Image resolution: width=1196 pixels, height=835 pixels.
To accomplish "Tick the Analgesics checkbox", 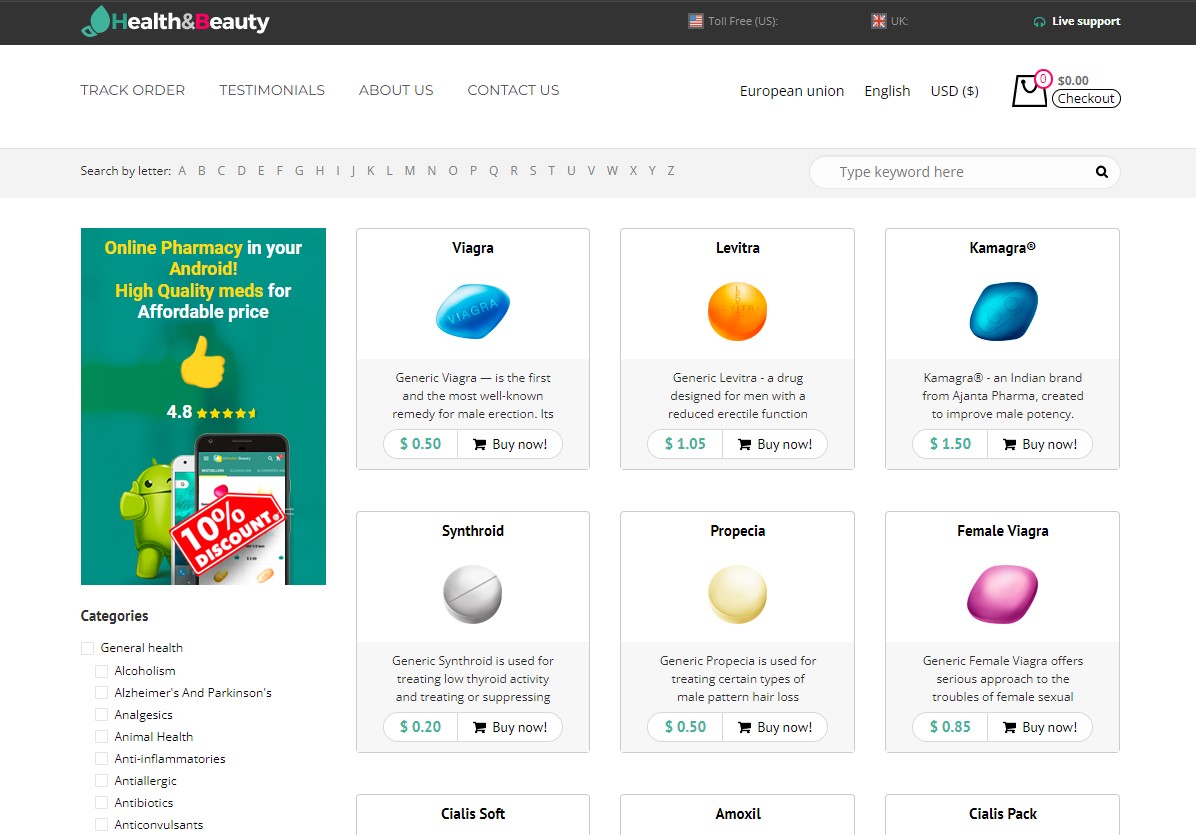I will [101, 715].
